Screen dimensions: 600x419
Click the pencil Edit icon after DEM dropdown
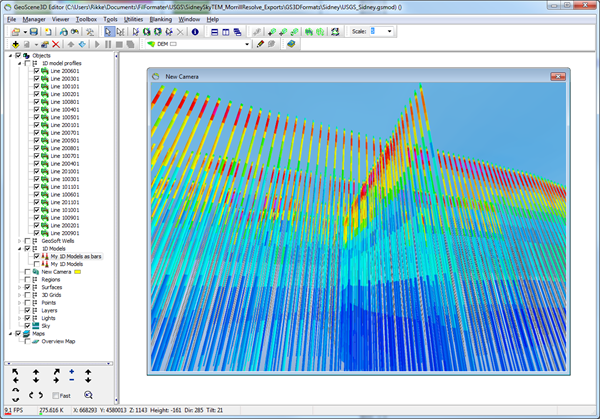coord(260,44)
